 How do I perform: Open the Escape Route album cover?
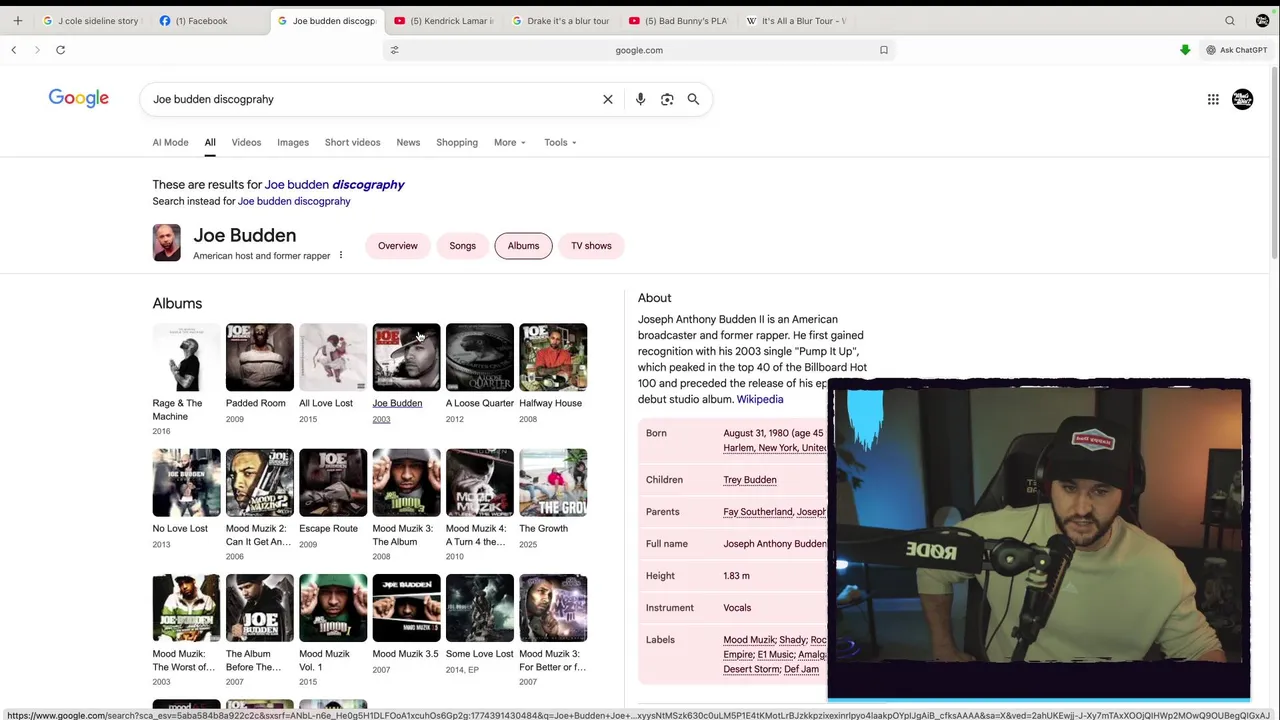click(x=333, y=482)
